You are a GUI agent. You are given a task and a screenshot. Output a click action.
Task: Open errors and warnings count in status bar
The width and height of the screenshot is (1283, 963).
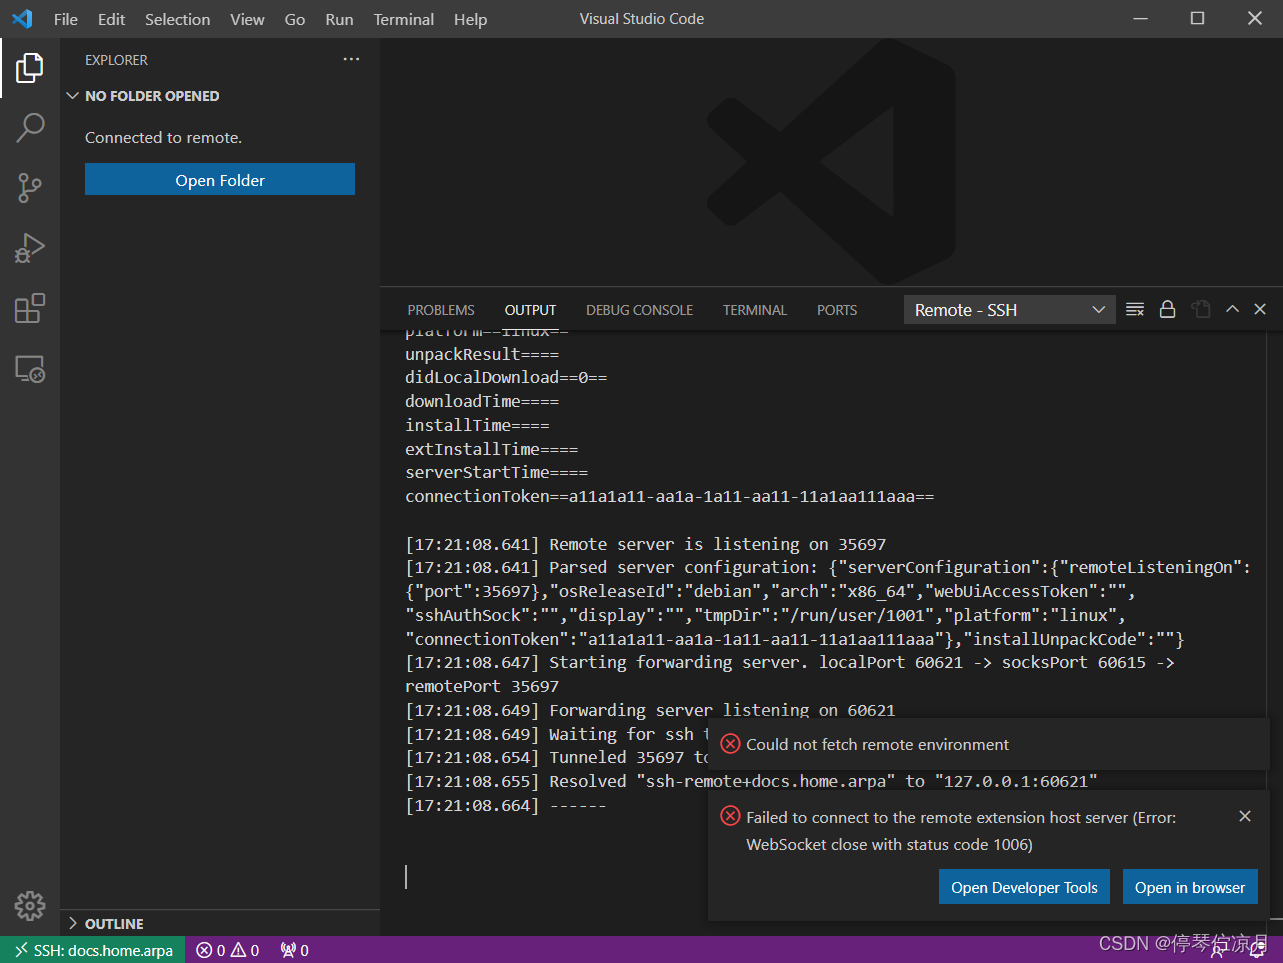[228, 950]
